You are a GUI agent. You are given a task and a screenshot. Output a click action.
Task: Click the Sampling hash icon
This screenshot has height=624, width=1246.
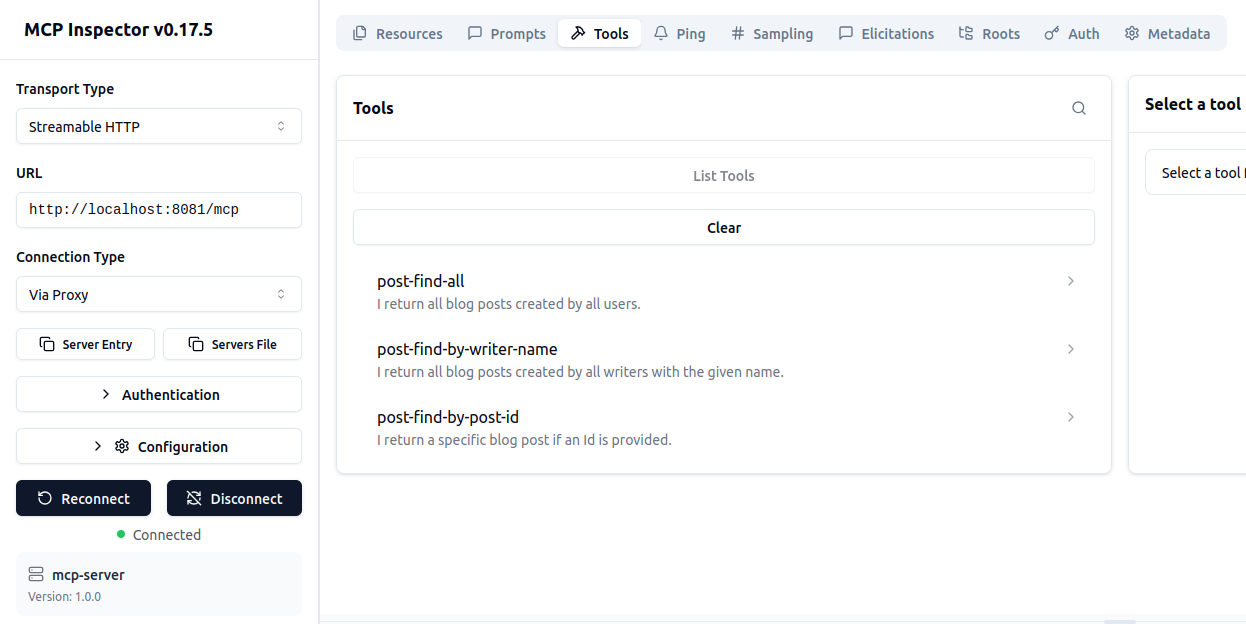click(738, 34)
